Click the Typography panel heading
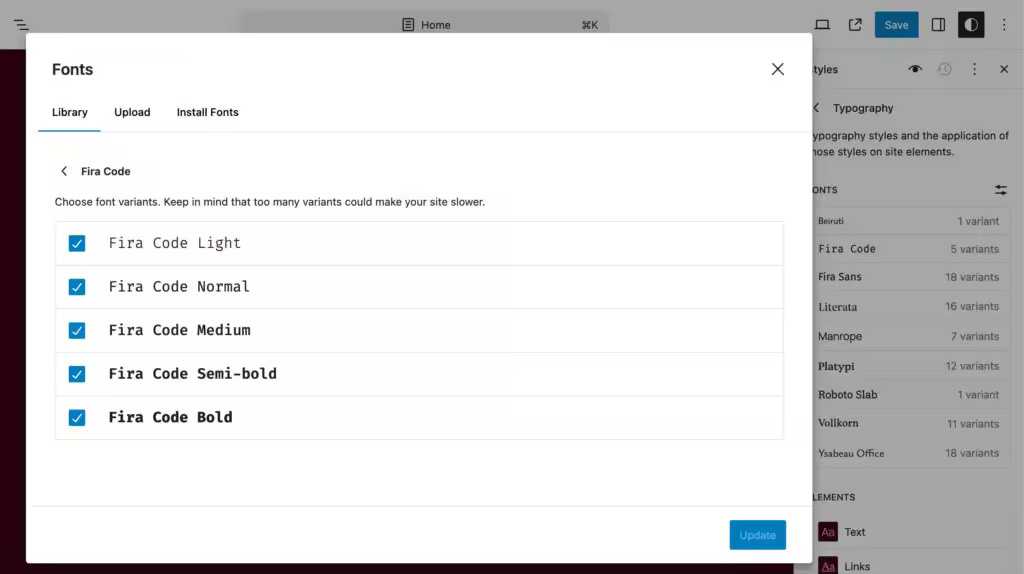Viewport: 1024px width, 574px height. pyautogui.click(x=863, y=108)
